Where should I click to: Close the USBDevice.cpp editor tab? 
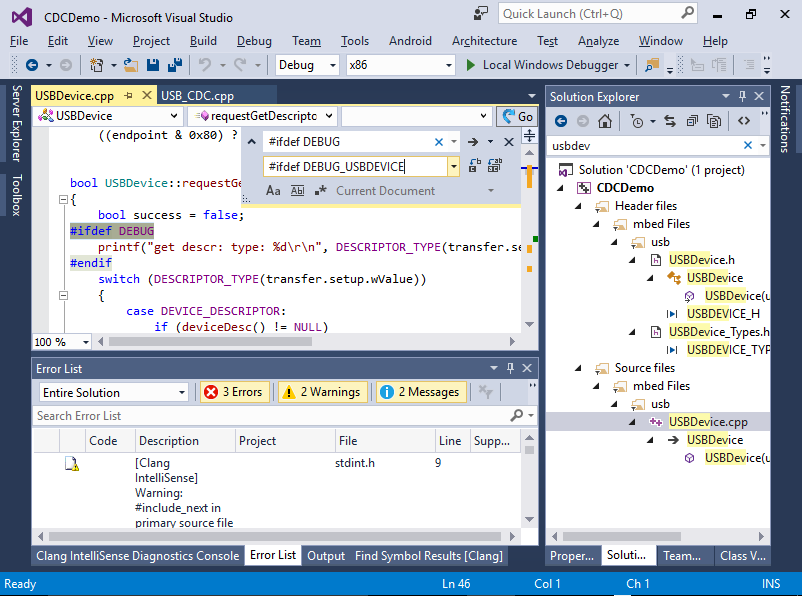coord(147,95)
